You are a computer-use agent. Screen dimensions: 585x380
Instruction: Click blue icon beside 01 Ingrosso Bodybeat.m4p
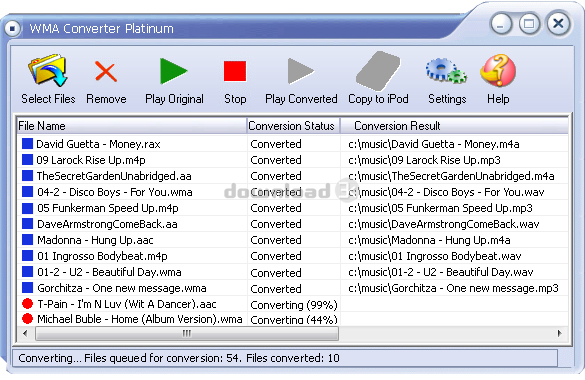[x=27, y=256]
